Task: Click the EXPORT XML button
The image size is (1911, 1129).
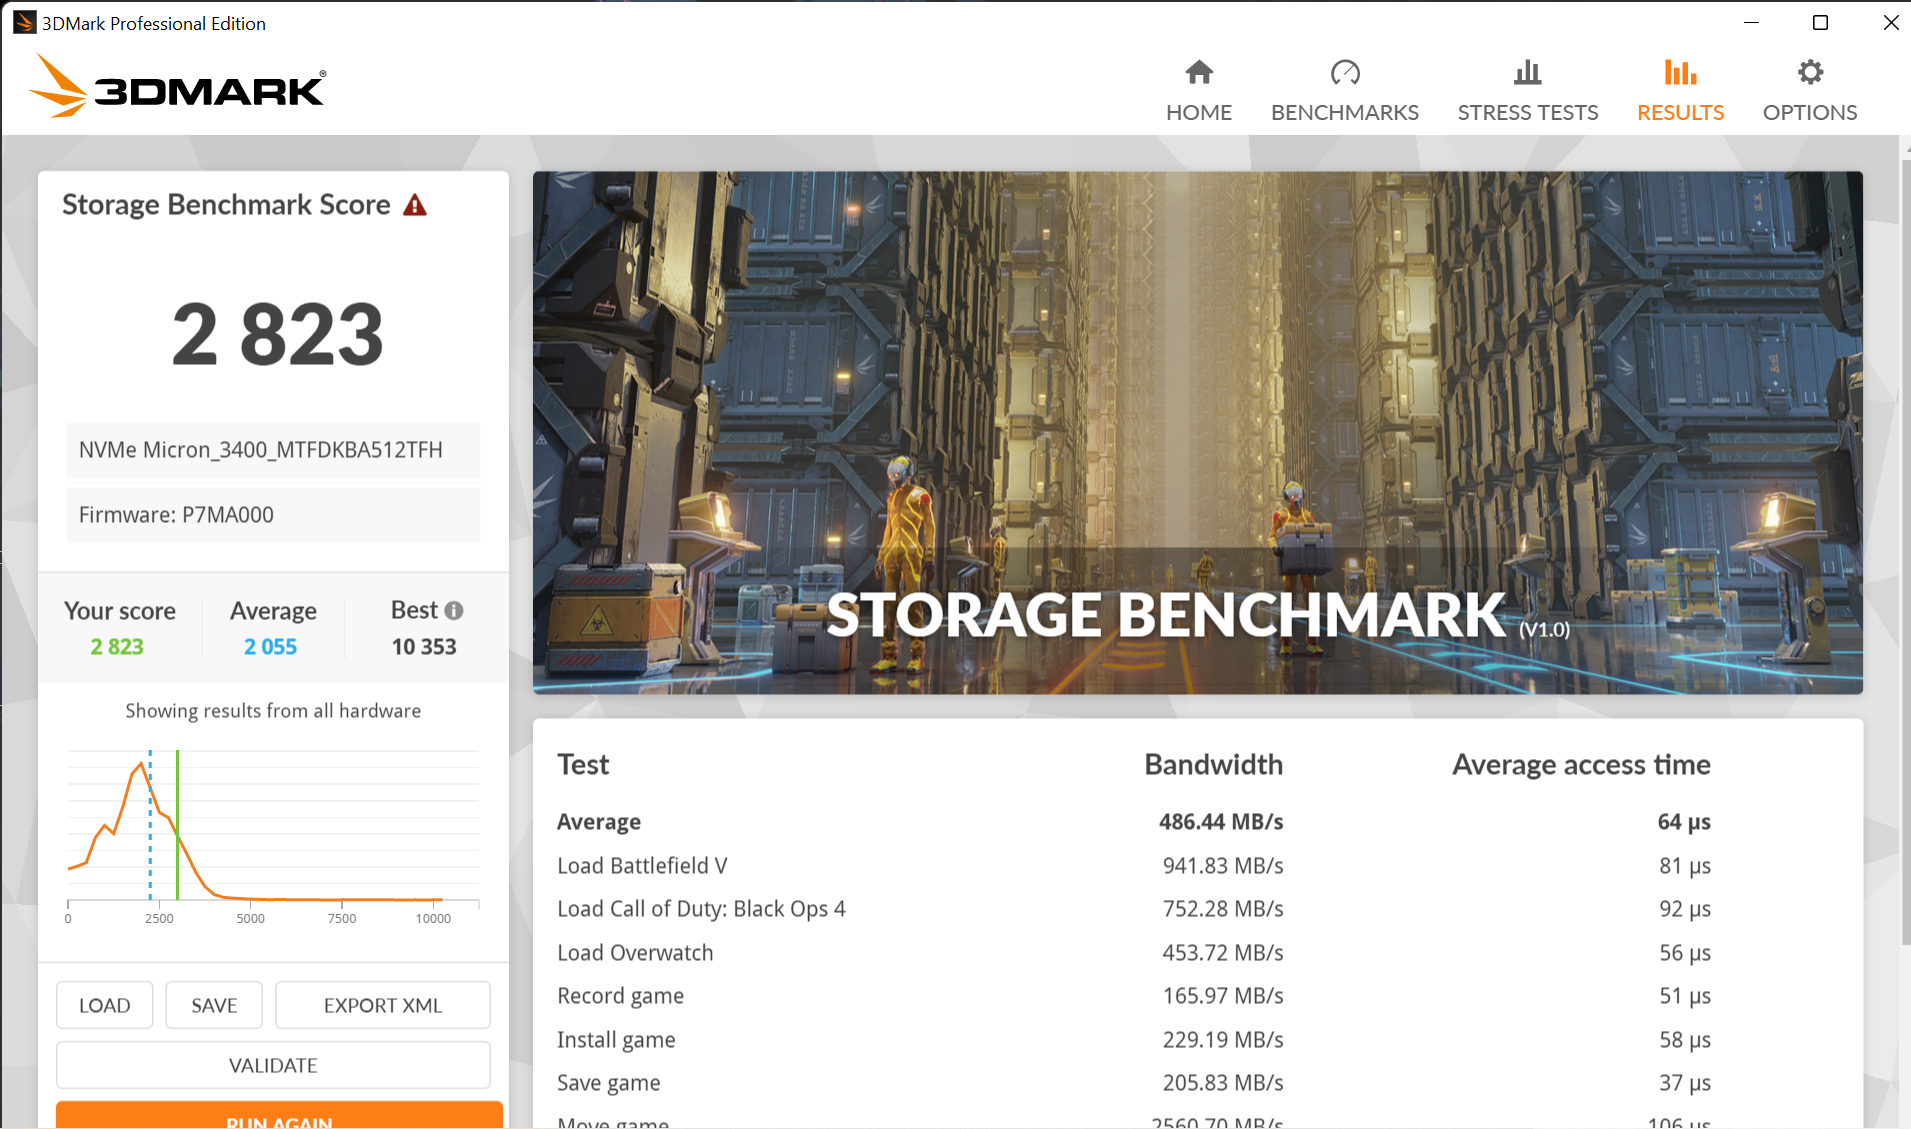Action: [383, 1005]
